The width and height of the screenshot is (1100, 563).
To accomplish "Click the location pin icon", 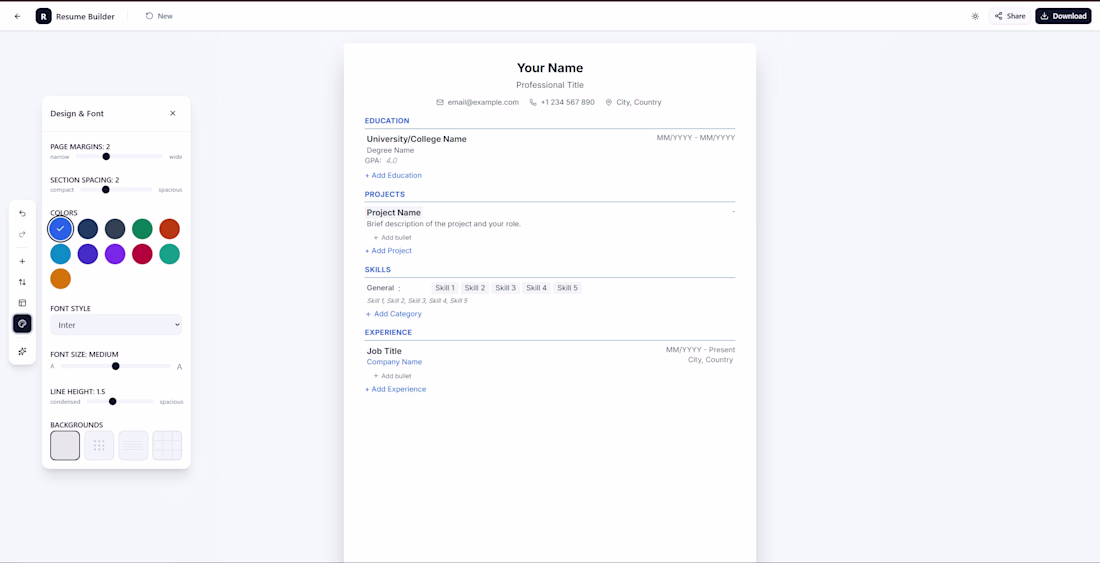I will coord(609,102).
